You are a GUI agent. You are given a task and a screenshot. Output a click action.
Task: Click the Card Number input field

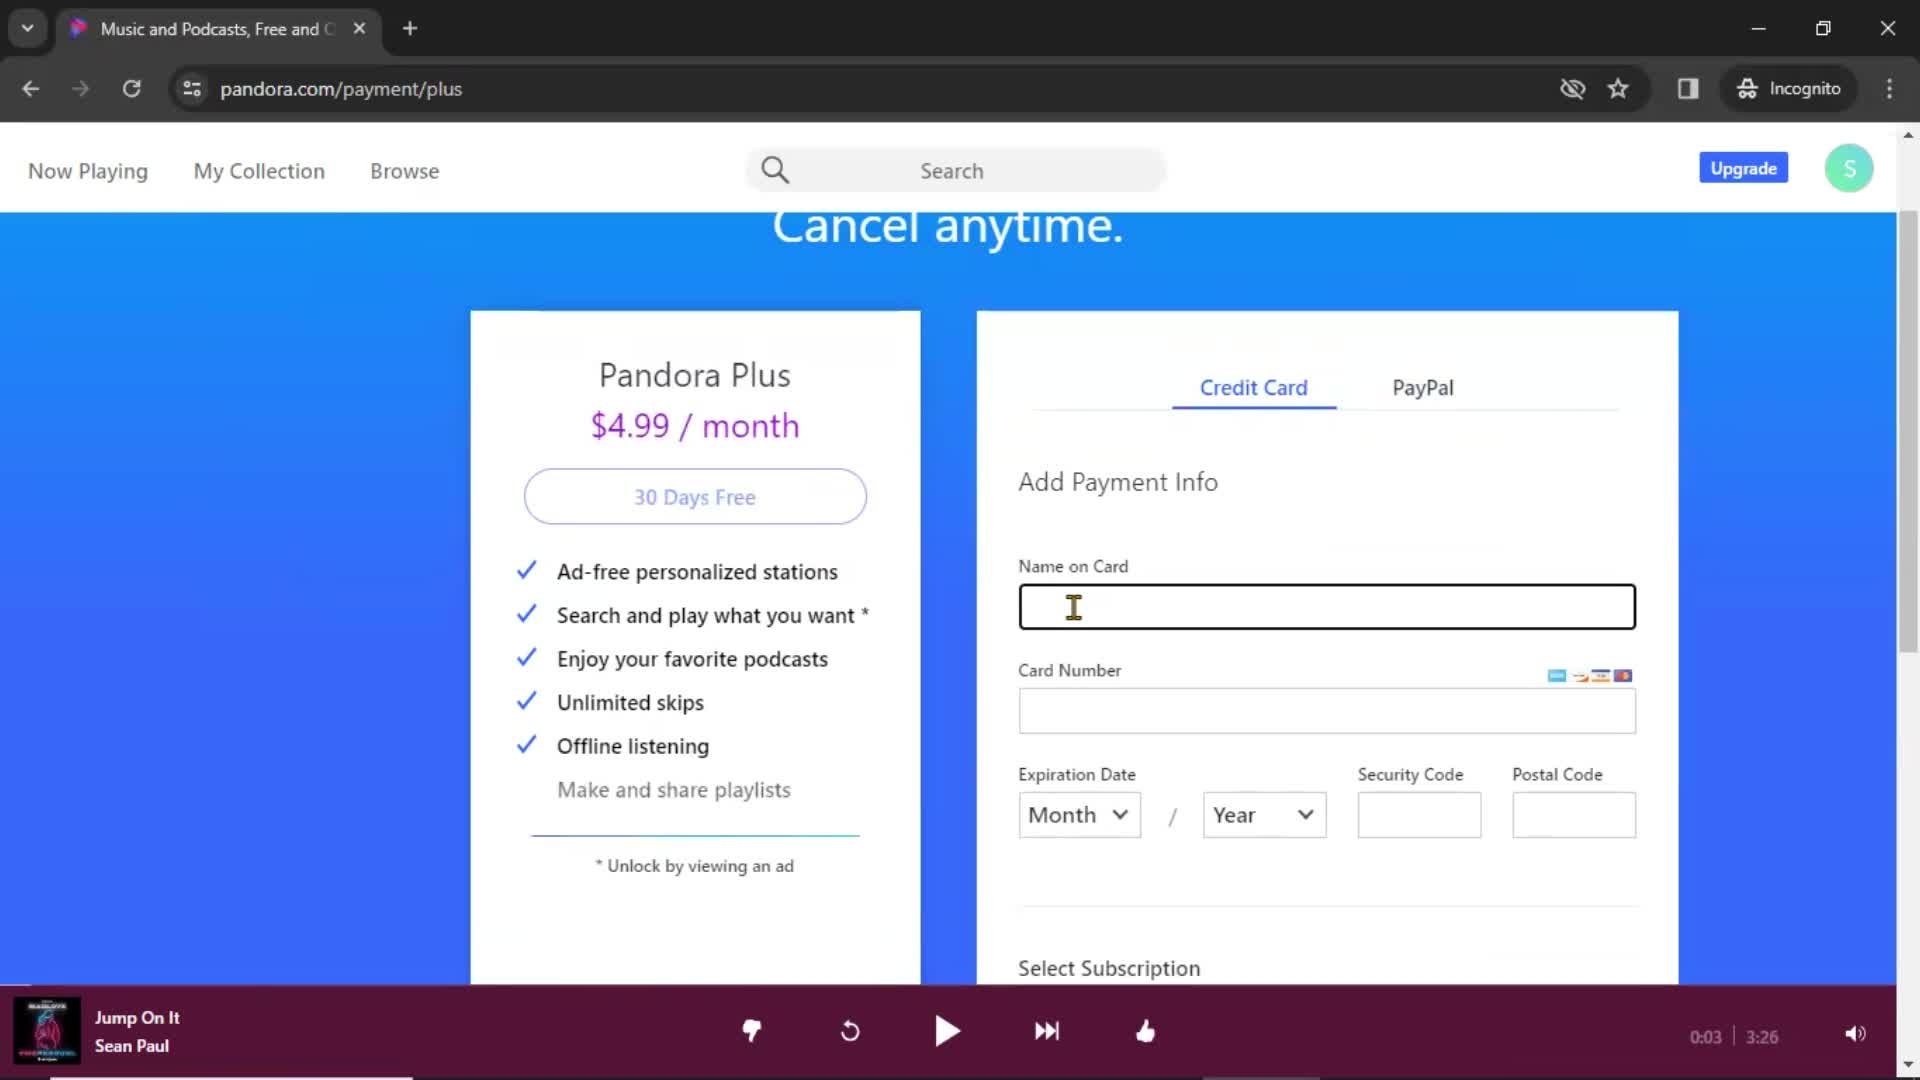pyautogui.click(x=1327, y=711)
